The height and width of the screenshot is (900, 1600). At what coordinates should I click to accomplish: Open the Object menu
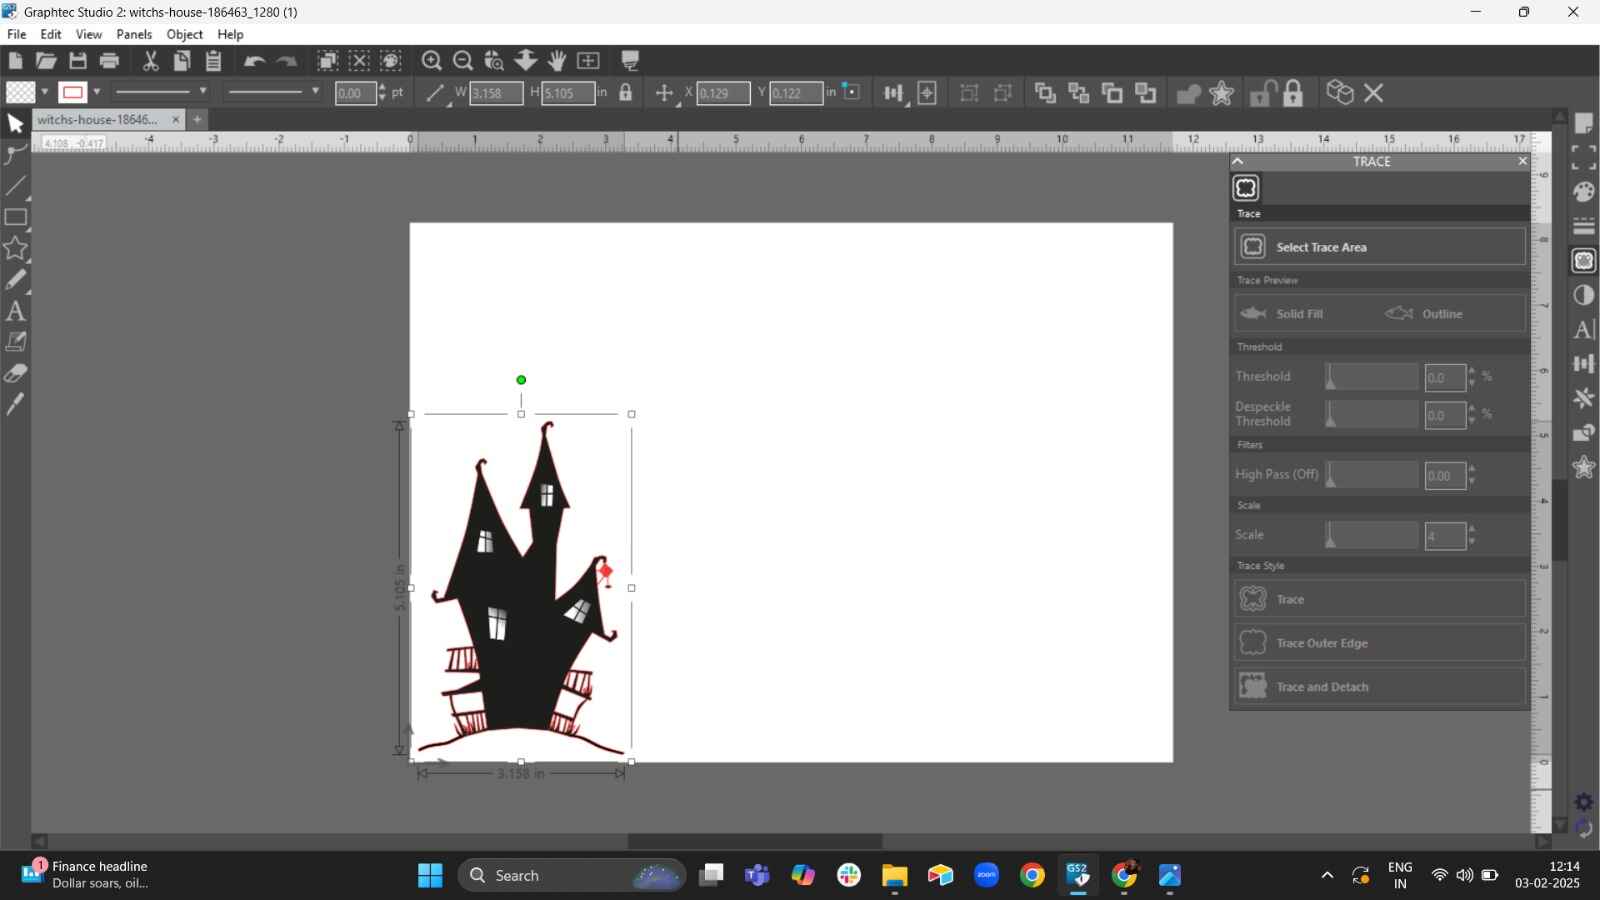pos(185,34)
